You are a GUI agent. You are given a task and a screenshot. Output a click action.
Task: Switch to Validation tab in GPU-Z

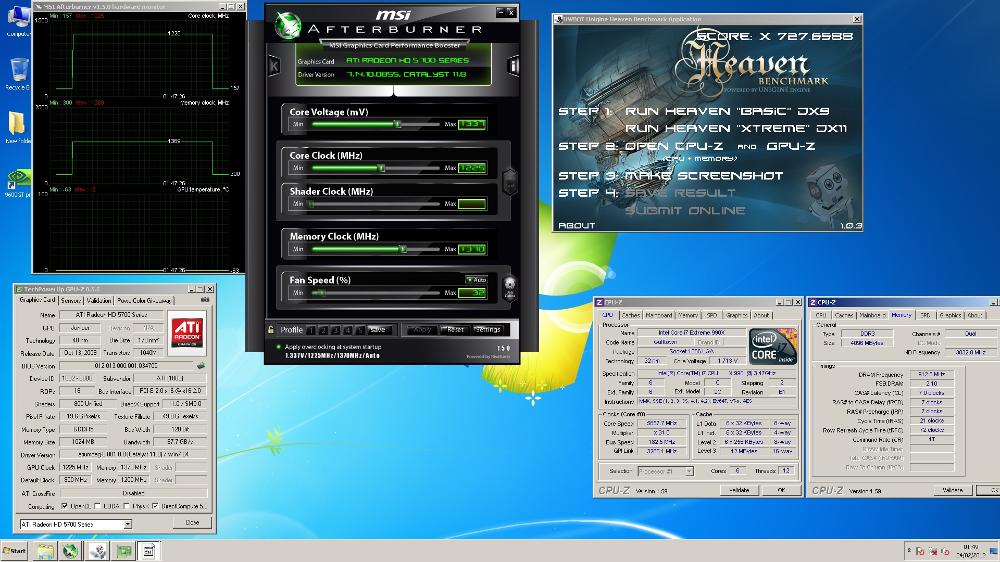(99, 300)
